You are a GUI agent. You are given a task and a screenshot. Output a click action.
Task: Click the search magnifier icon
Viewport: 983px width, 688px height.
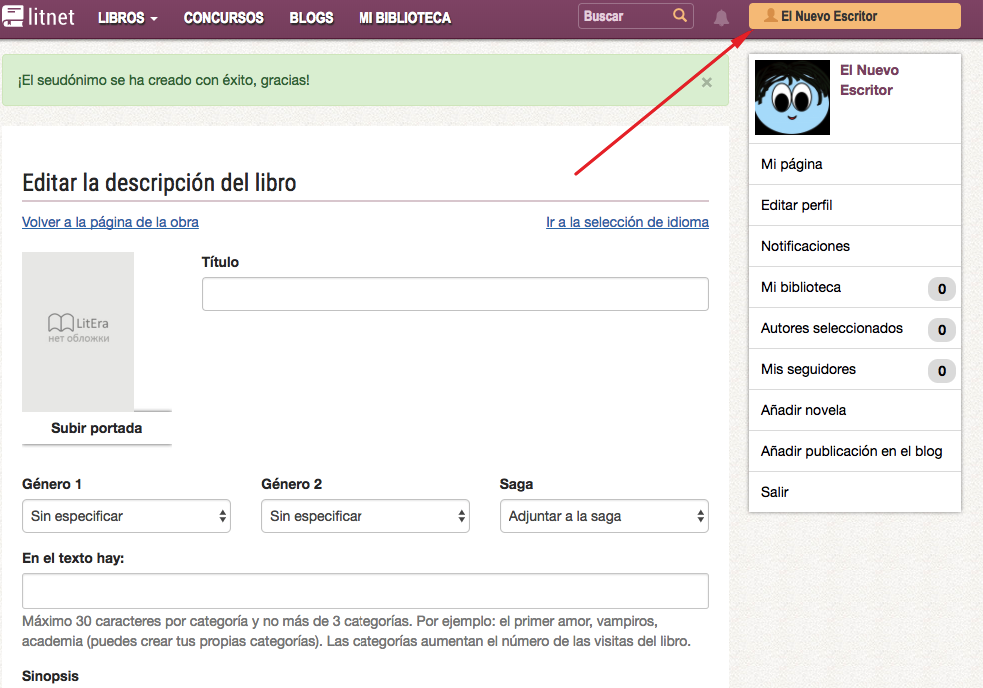[x=680, y=15]
